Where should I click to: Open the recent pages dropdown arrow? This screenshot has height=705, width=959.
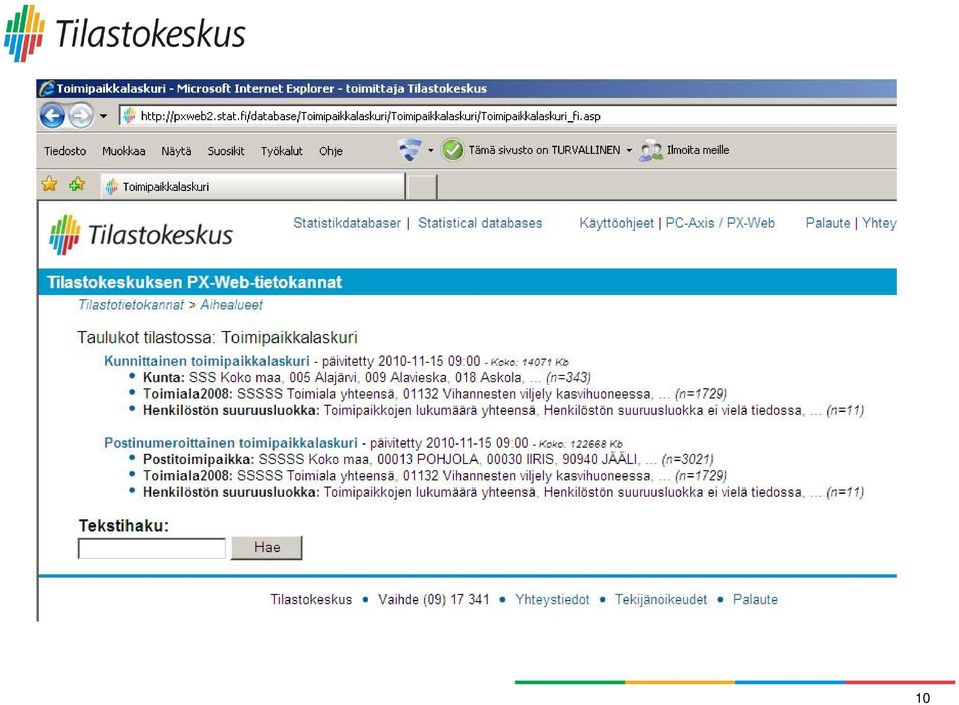tap(103, 116)
